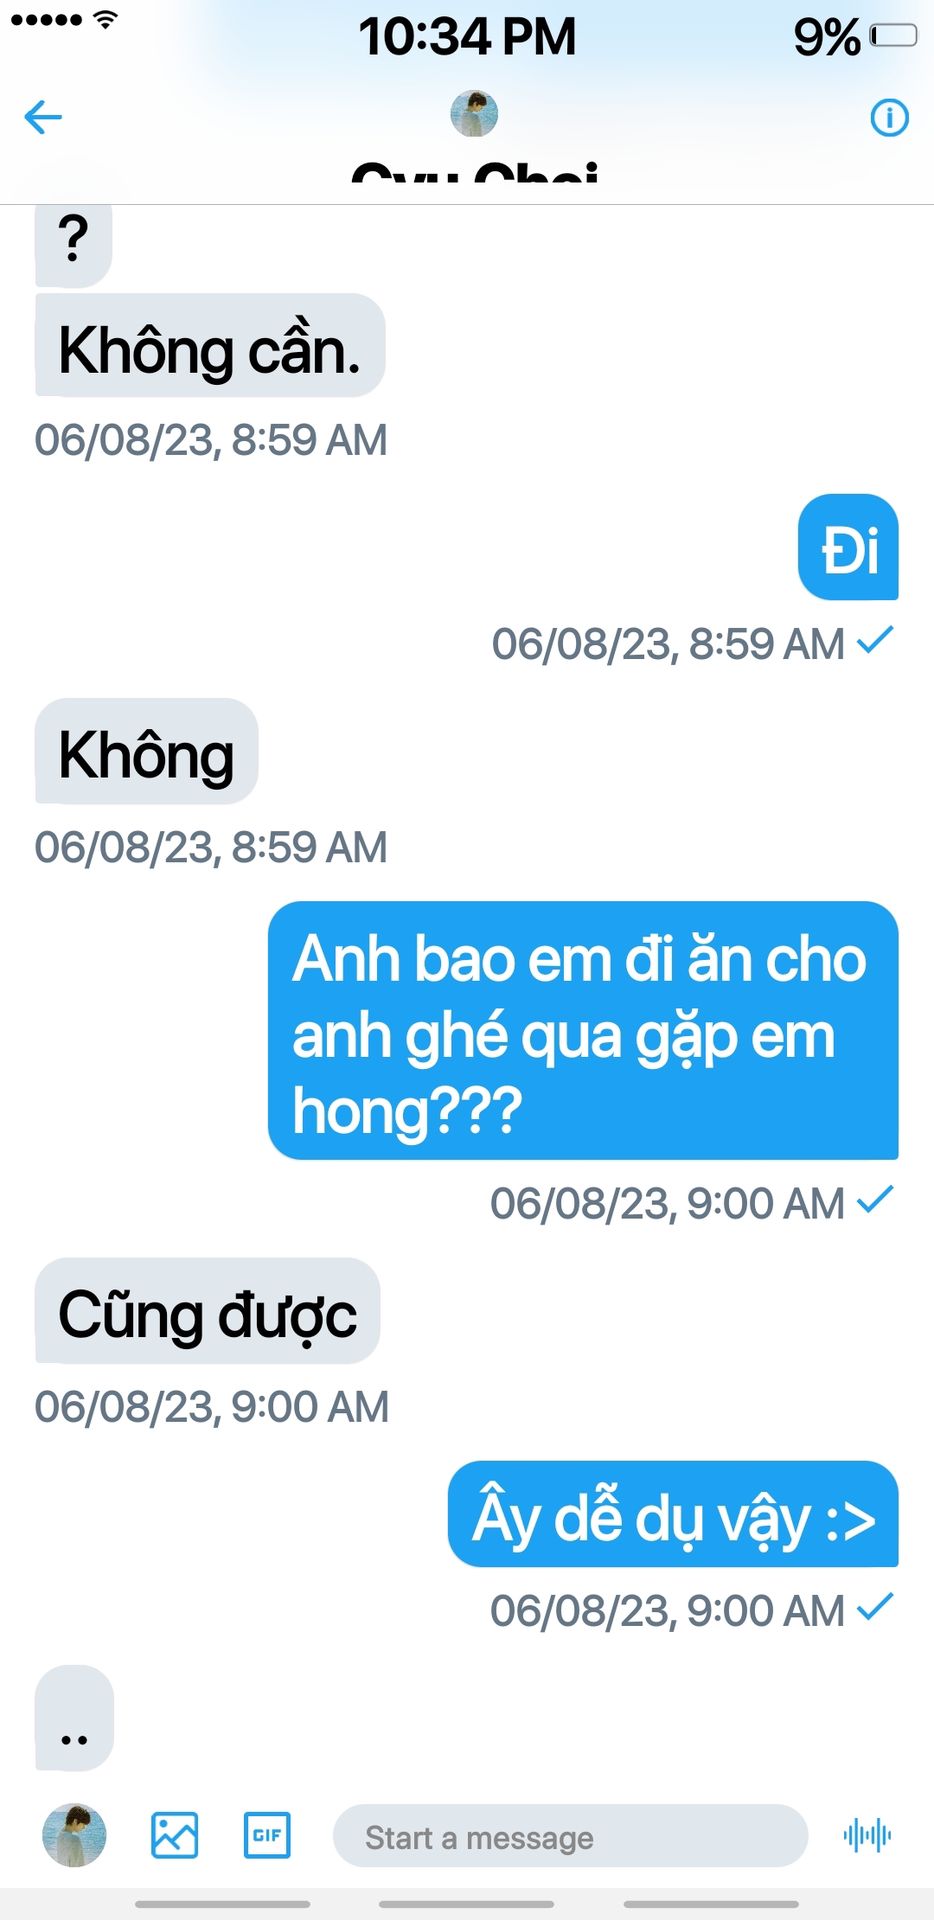Tap the '?' message bubble
Screen dimensions: 934x1920
pos(73,245)
